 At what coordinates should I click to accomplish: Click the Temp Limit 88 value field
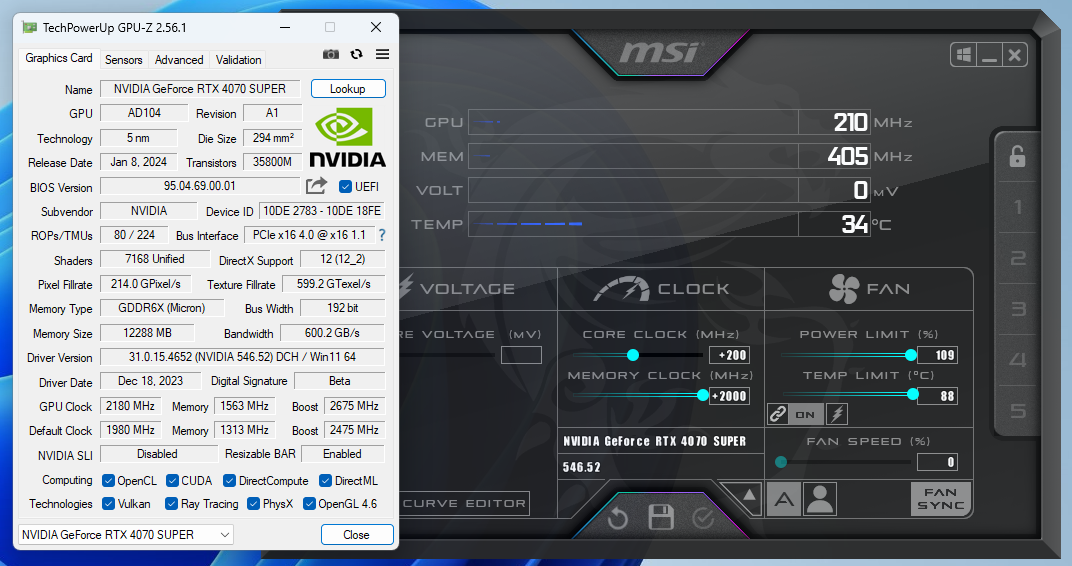click(x=937, y=396)
